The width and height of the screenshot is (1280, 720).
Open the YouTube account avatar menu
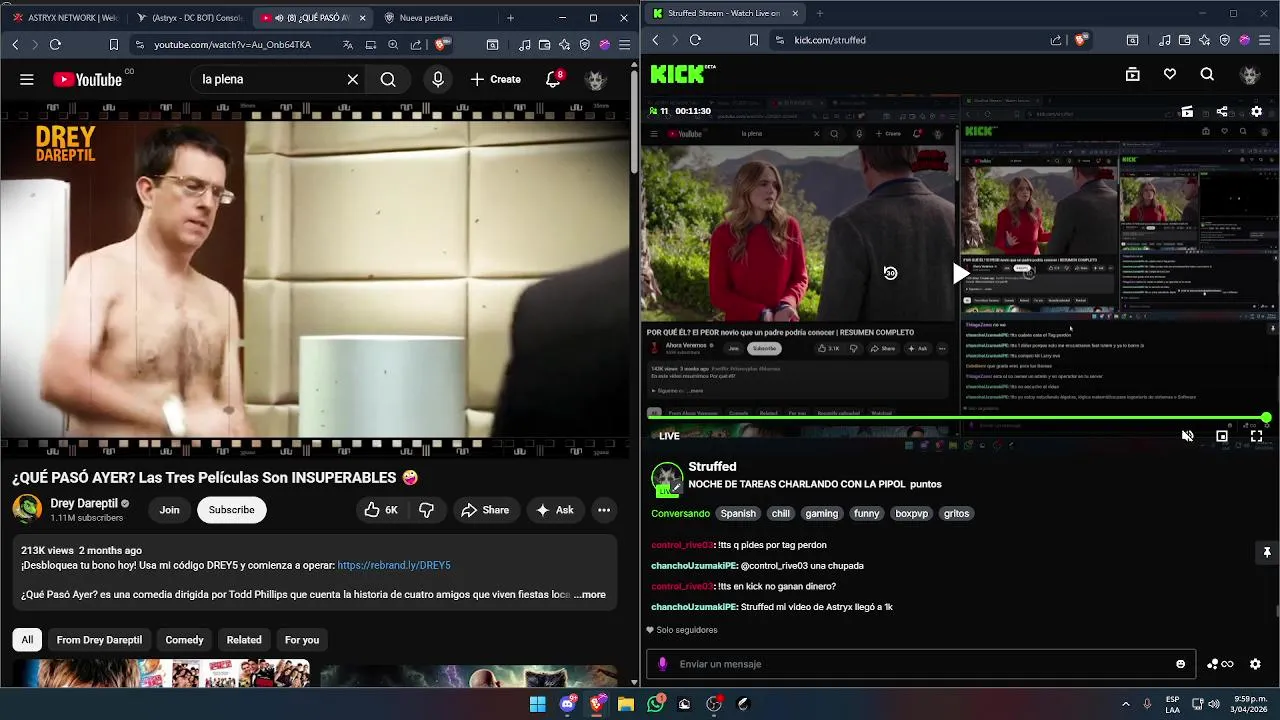pyautogui.click(x=596, y=79)
